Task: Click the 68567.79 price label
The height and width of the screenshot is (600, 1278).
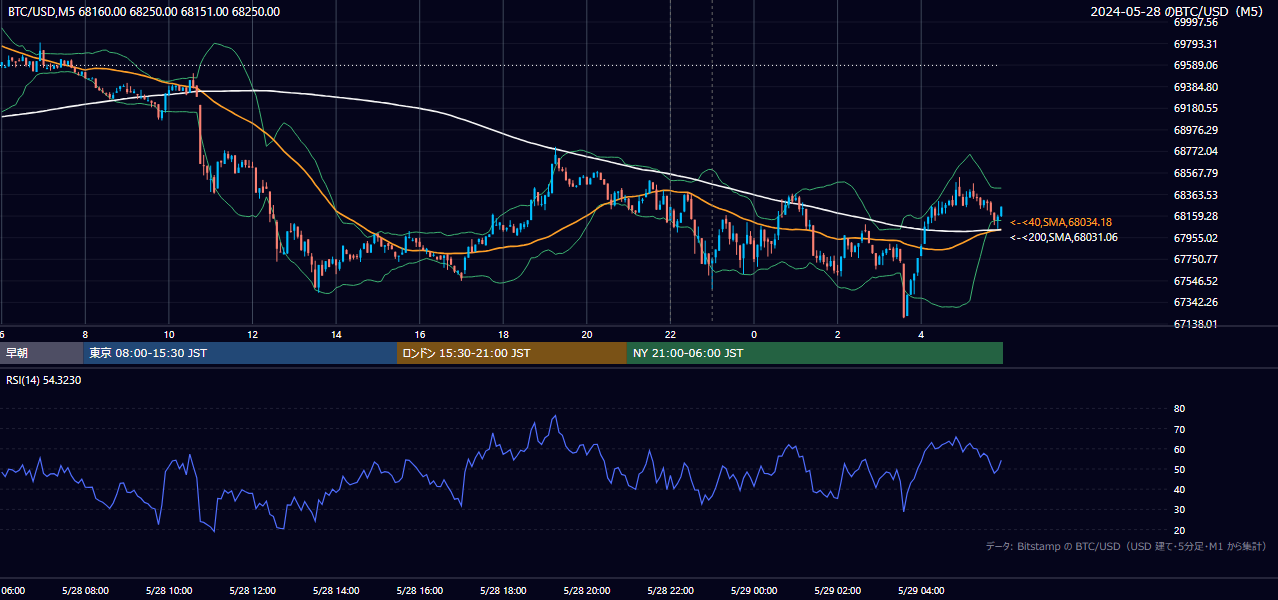Action: tap(1195, 173)
